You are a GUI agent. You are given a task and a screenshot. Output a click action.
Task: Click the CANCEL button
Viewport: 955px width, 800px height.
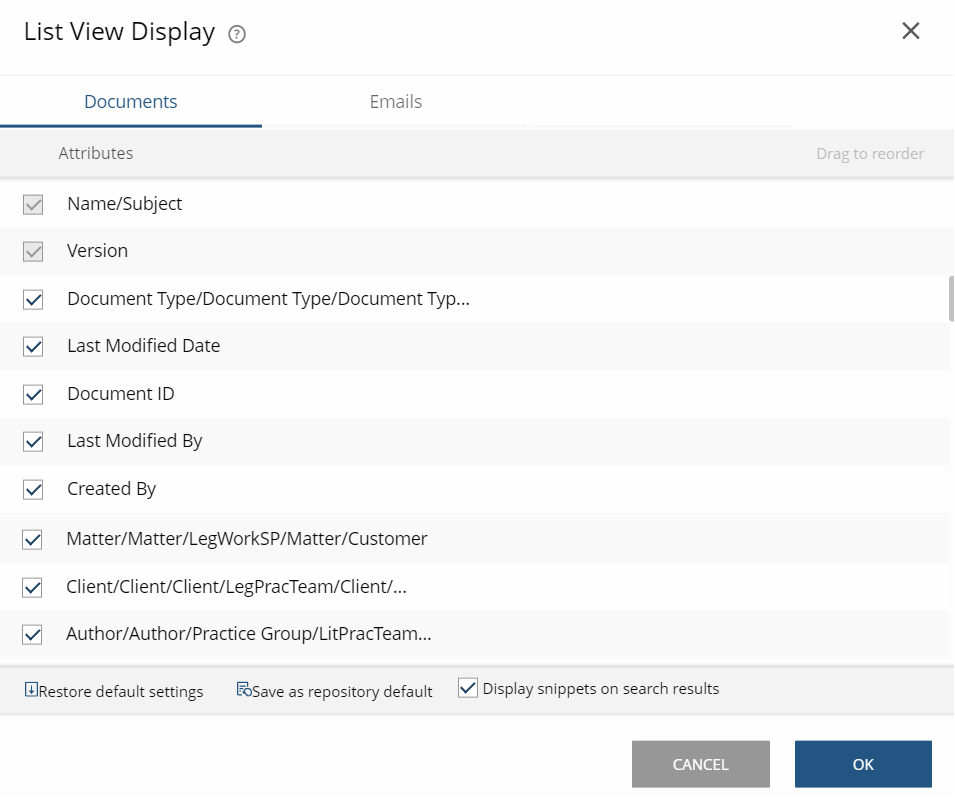tap(701, 763)
